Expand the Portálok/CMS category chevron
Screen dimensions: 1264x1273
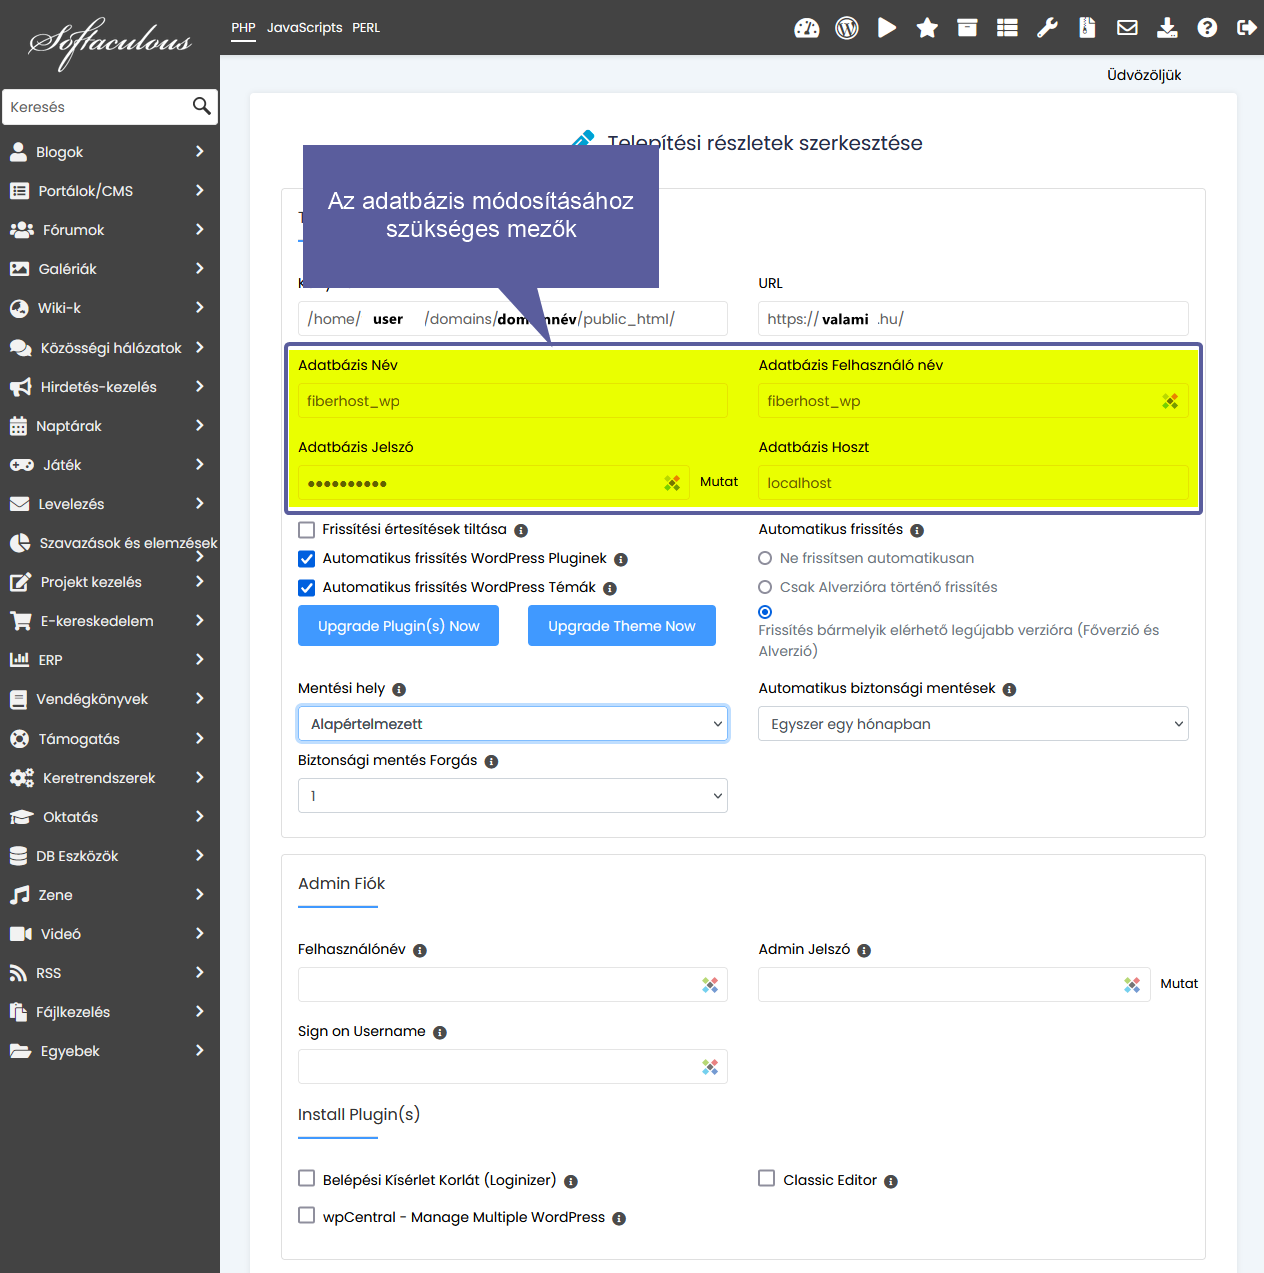pos(200,190)
